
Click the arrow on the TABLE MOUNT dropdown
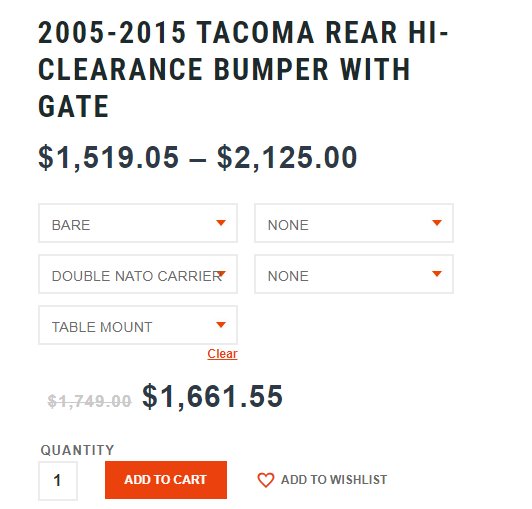[x=221, y=325]
